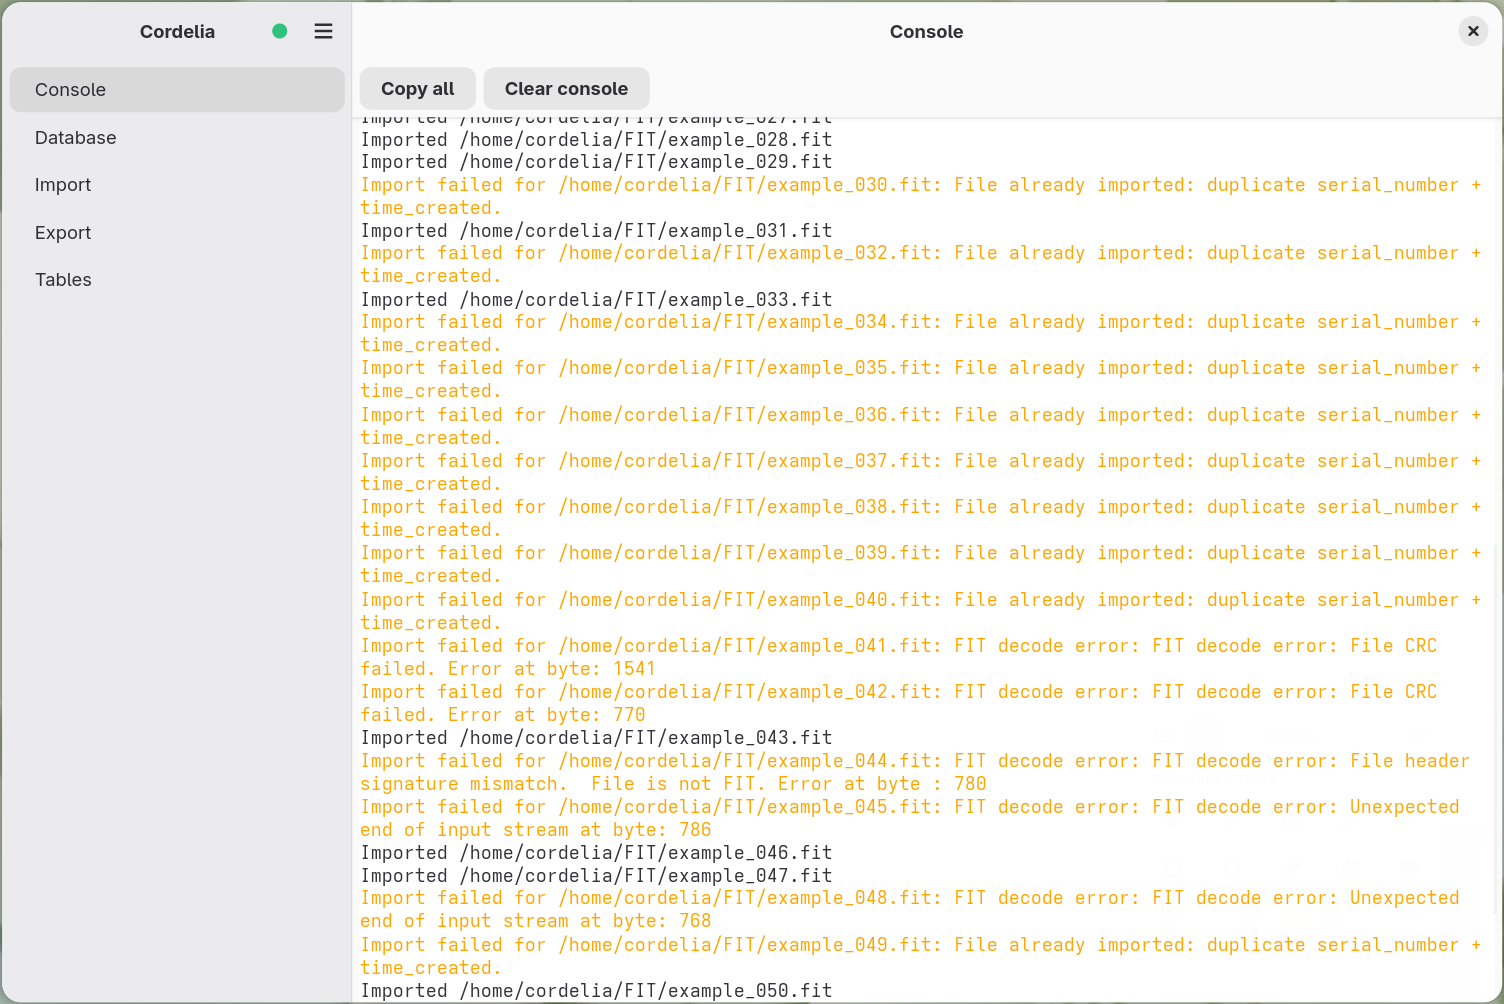The height and width of the screenshot is (1004, 1504).
Task: Click the Cordelia app title
Action: (x=177, y=31)
